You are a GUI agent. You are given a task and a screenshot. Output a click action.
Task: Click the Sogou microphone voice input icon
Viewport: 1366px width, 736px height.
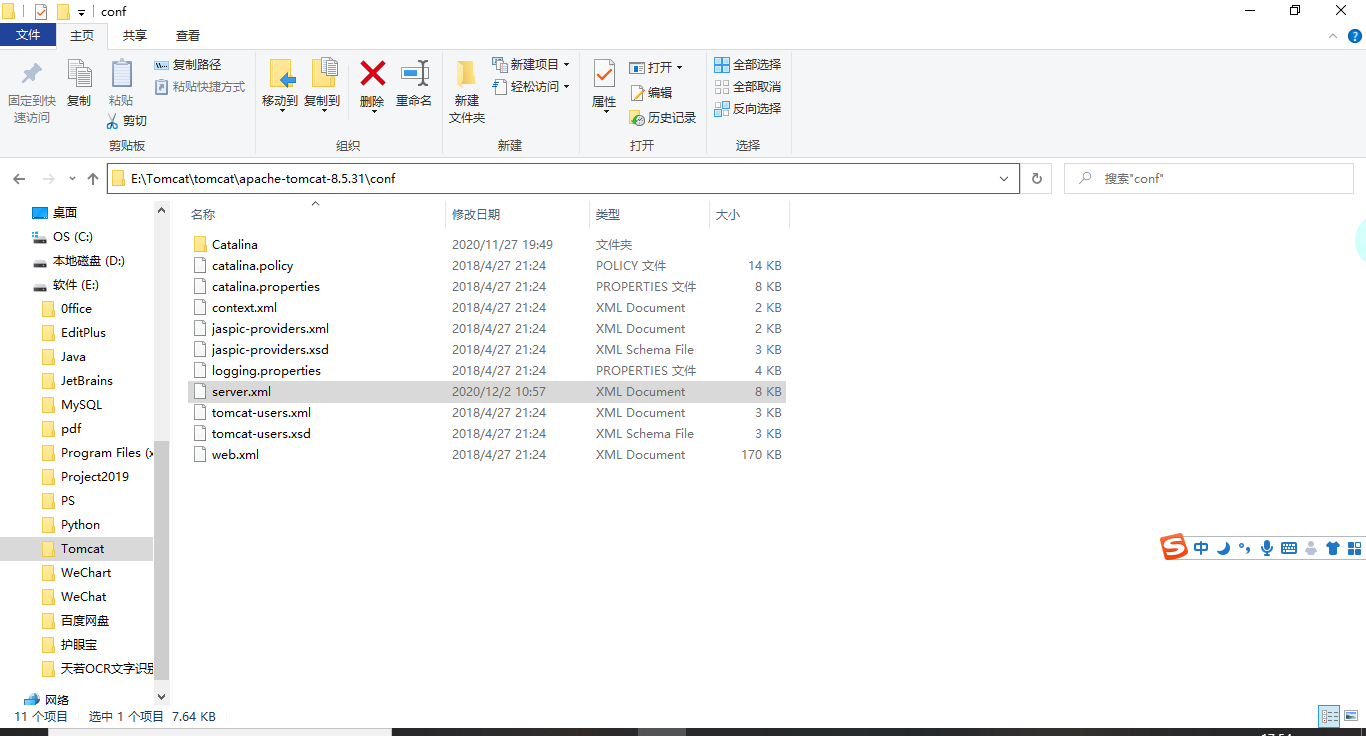pyautogui.click(x=1267, y=548)
